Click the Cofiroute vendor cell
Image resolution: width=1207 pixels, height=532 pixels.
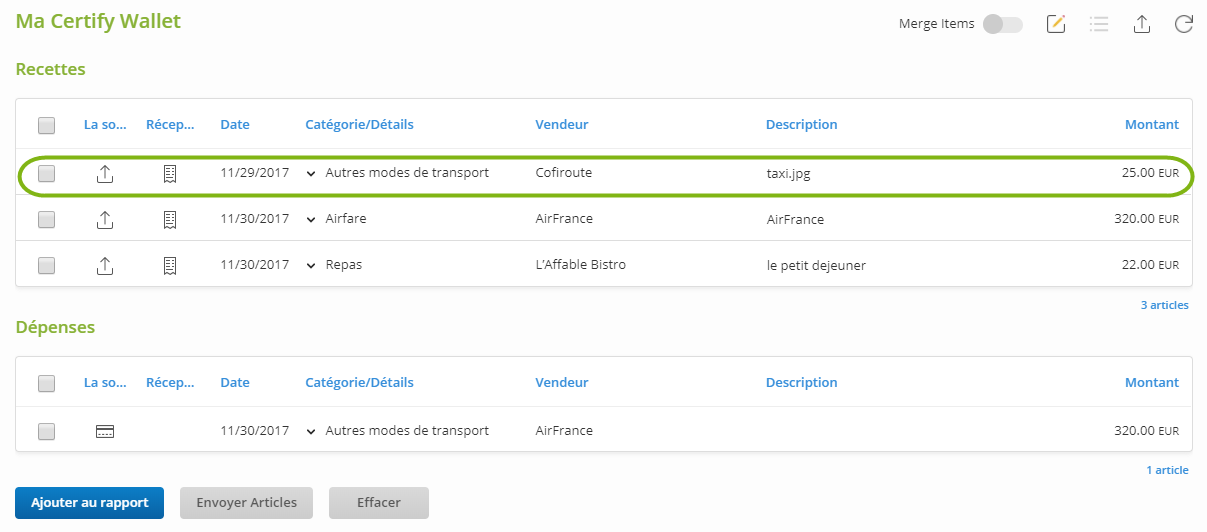coord(564,173)
